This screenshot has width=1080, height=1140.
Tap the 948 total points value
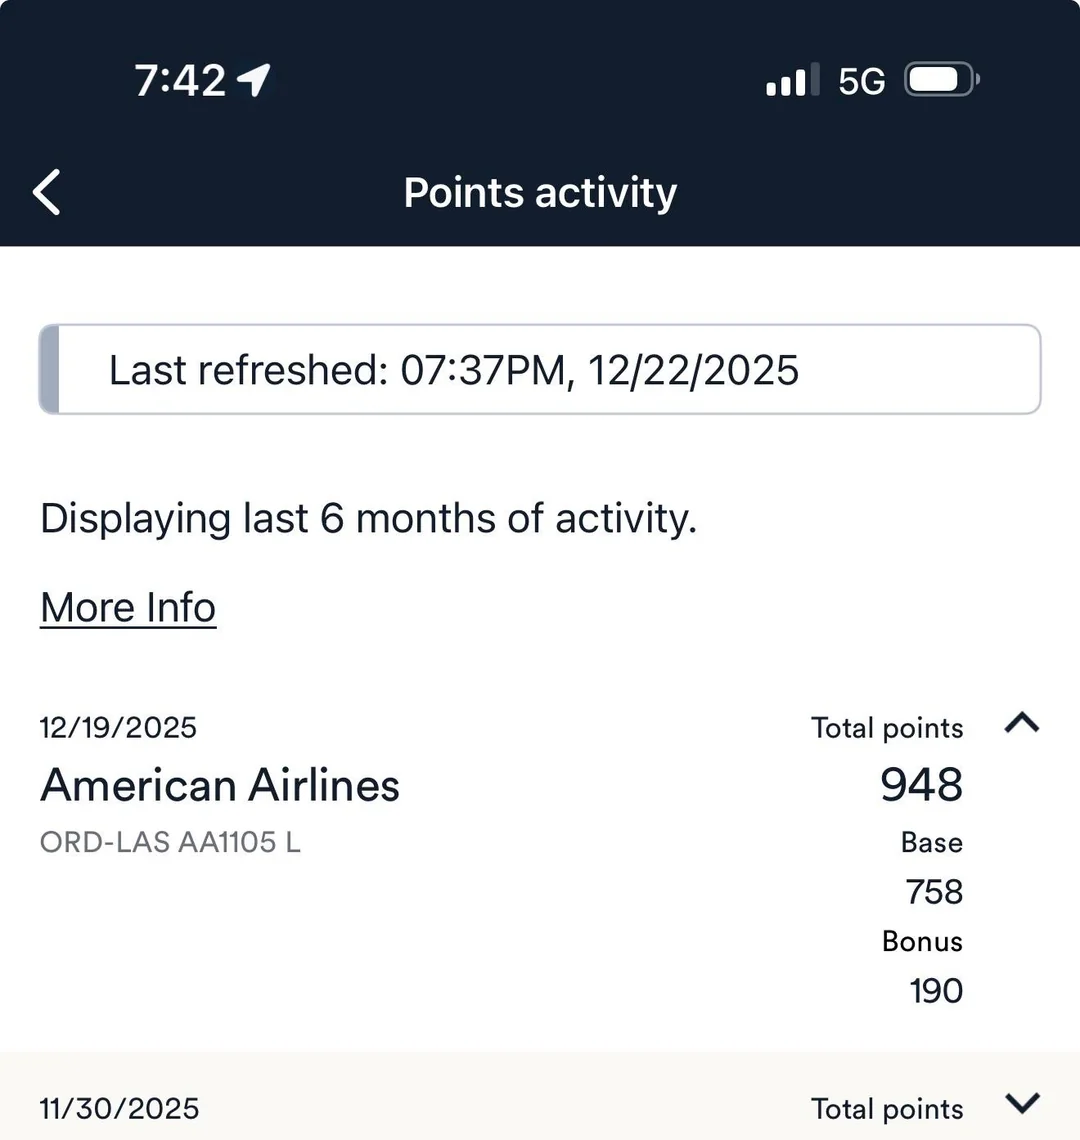[921, 784]
